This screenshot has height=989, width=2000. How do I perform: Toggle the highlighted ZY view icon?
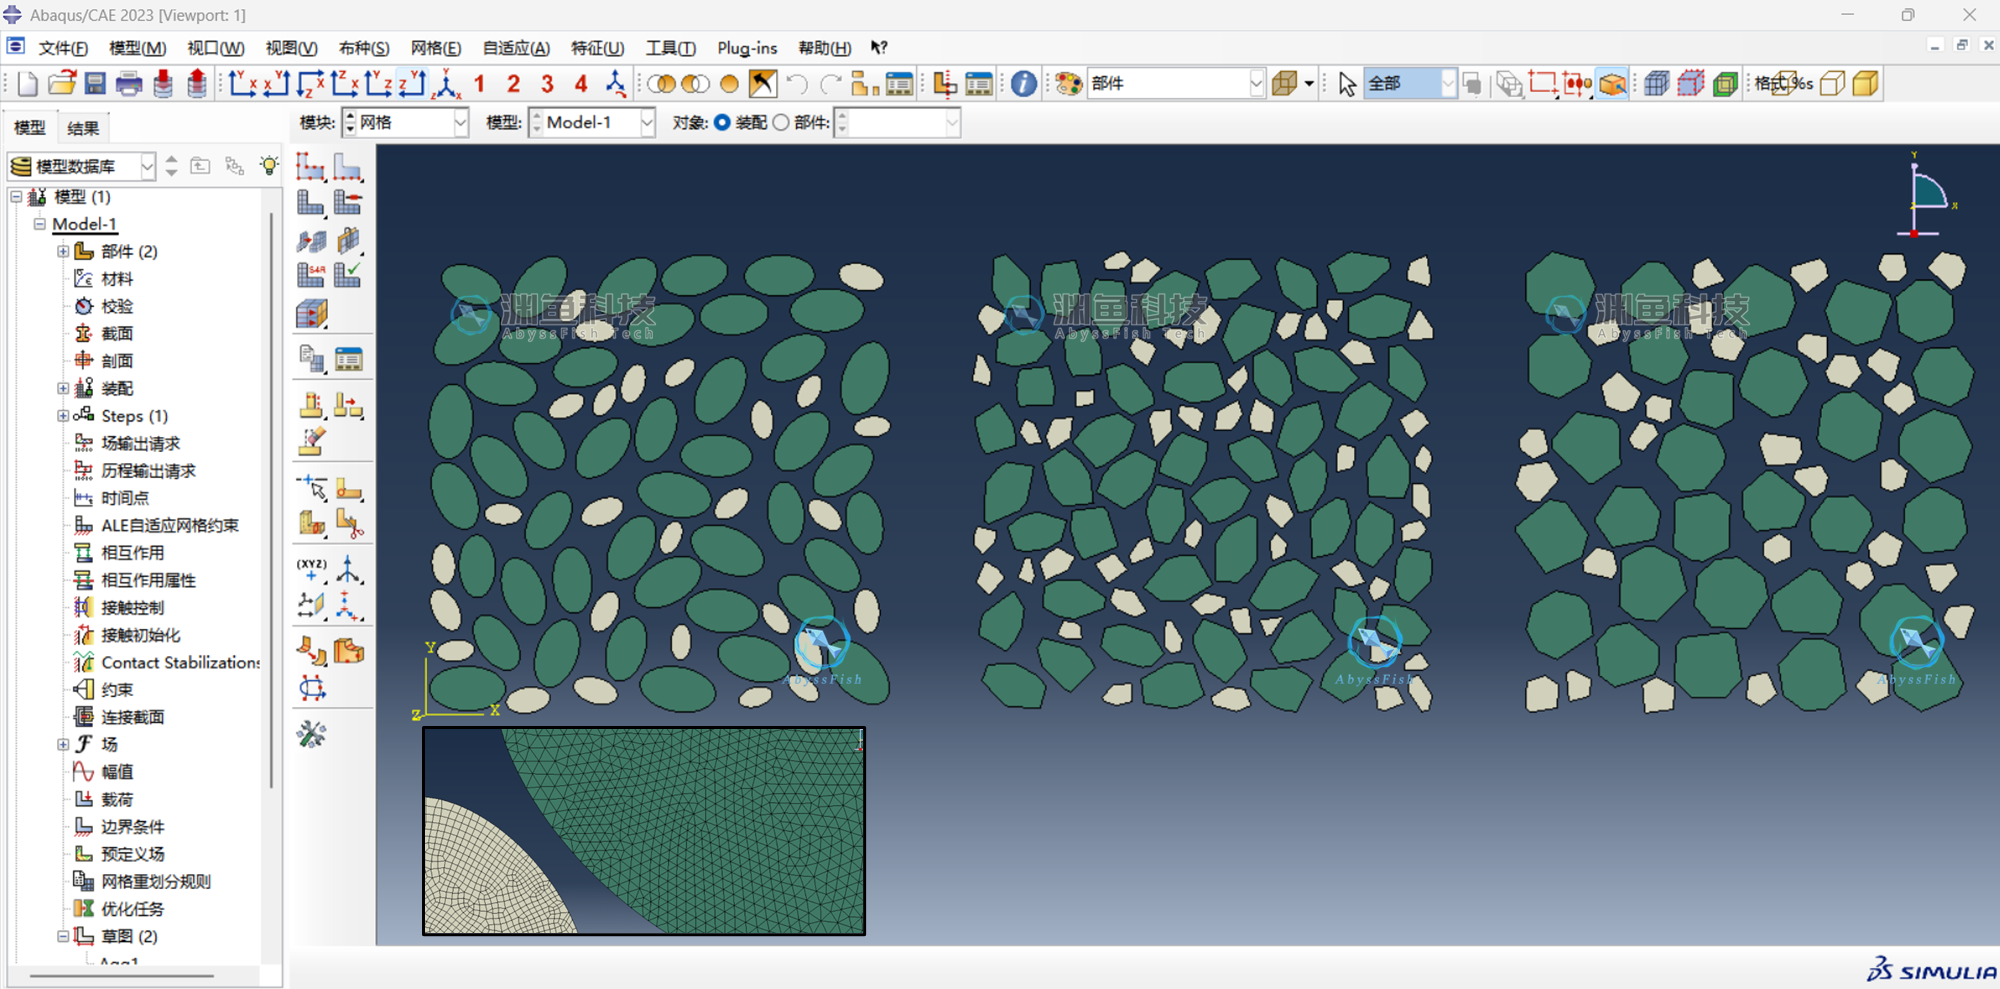click(413, 84)
